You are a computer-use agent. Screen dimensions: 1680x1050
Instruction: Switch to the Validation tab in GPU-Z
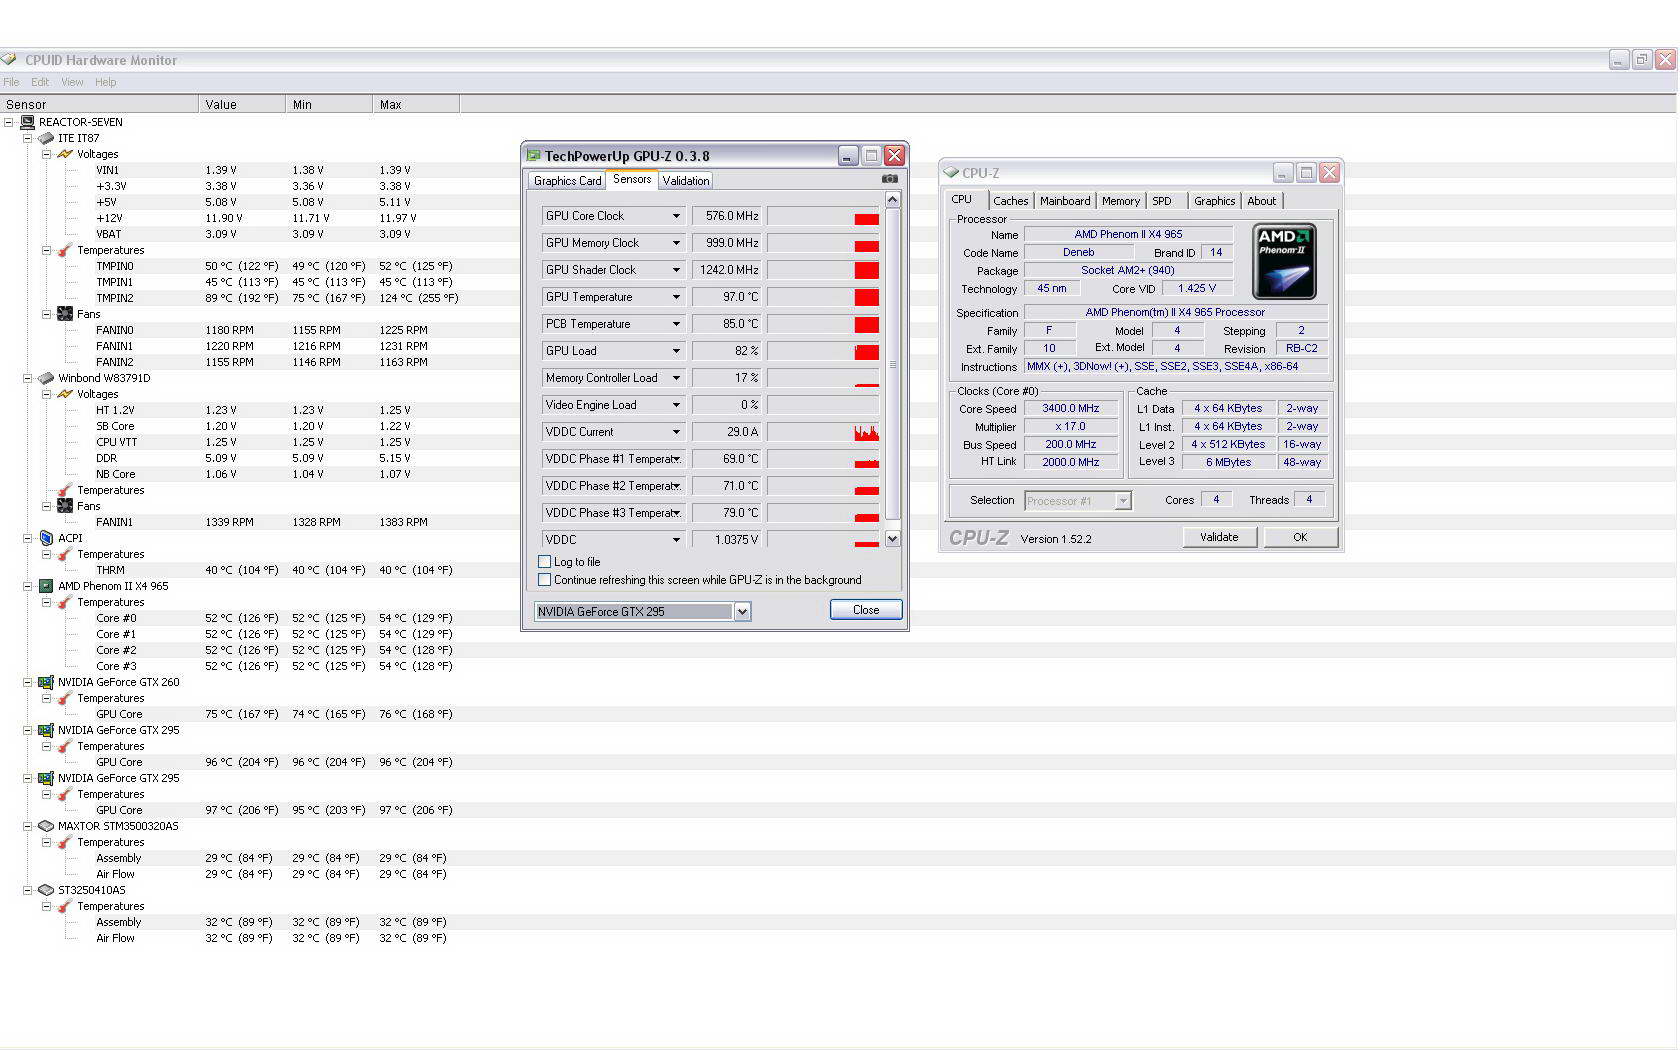click(x=686, y=181)
